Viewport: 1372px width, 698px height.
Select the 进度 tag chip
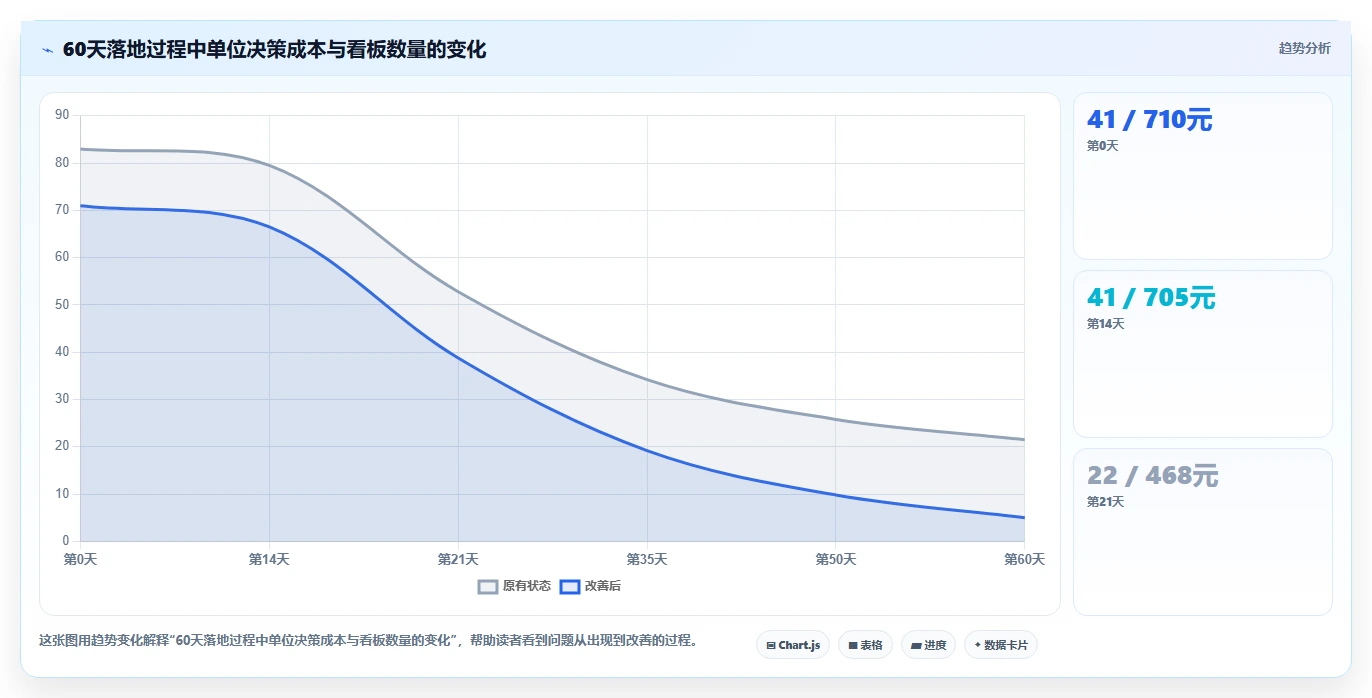(929, 645)
